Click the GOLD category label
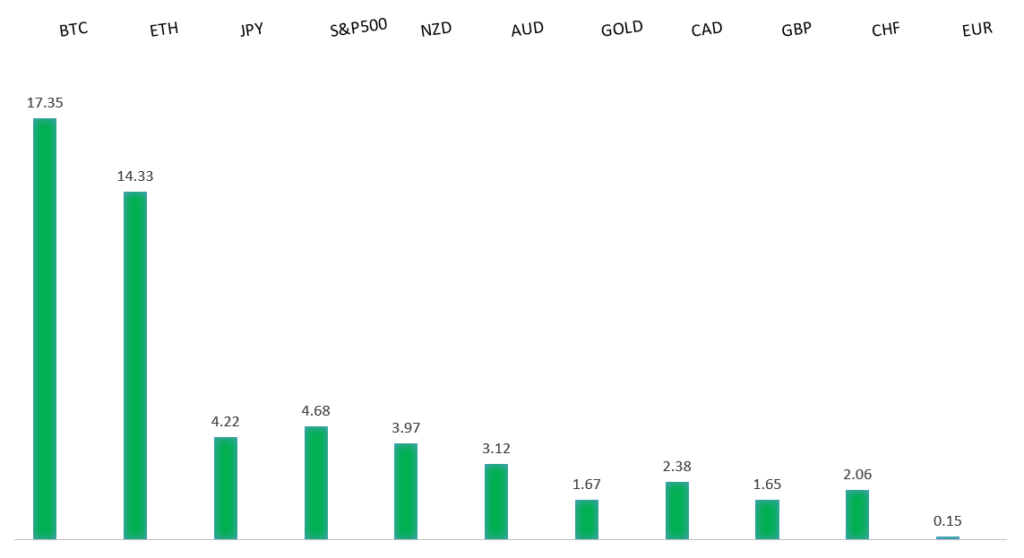The height and width of the screenshot is (558, 1024). [x=622, y=29]
